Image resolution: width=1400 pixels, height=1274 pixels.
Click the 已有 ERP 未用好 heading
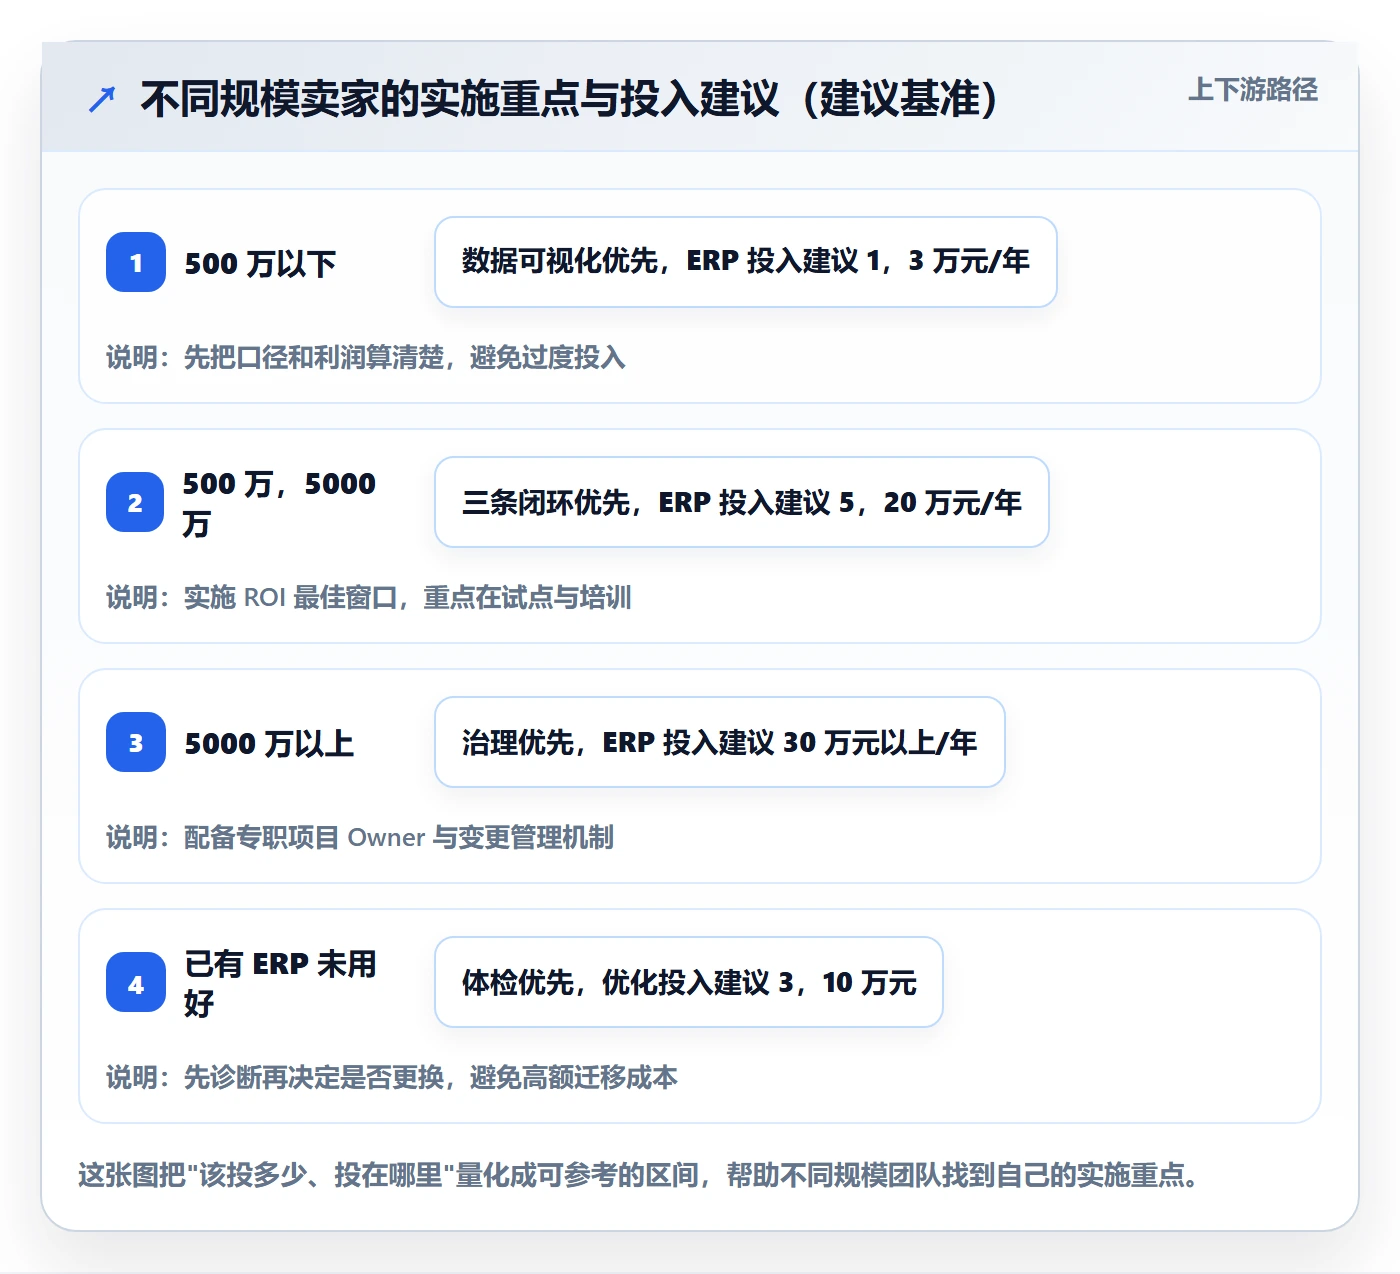[x=280, y=983]
